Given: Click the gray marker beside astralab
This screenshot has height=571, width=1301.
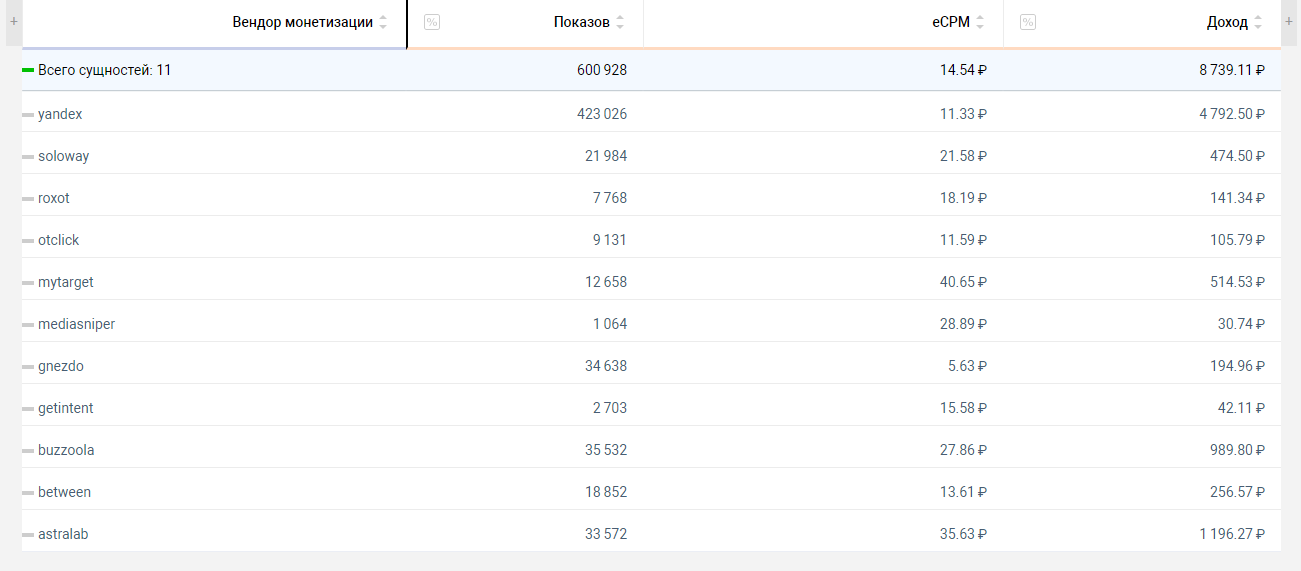Looking at the screenshot, I should 28,535.
